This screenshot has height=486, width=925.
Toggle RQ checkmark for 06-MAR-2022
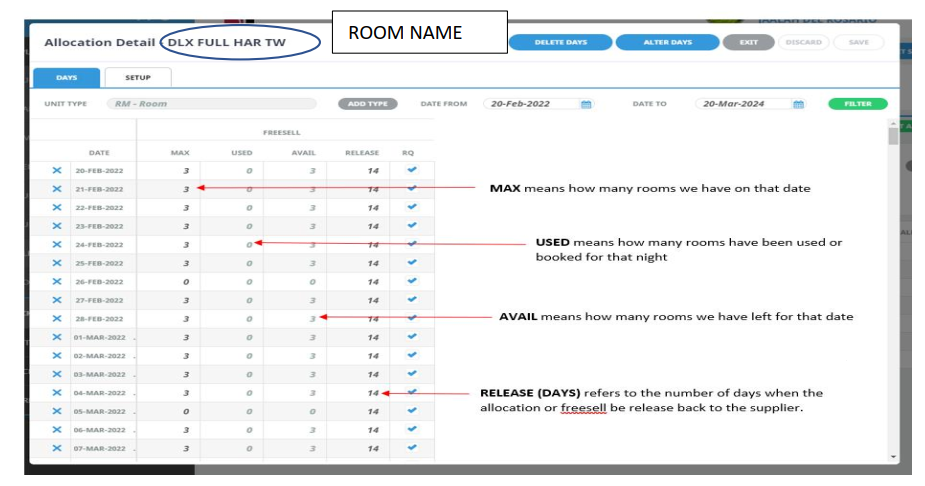tap(412, 429)
